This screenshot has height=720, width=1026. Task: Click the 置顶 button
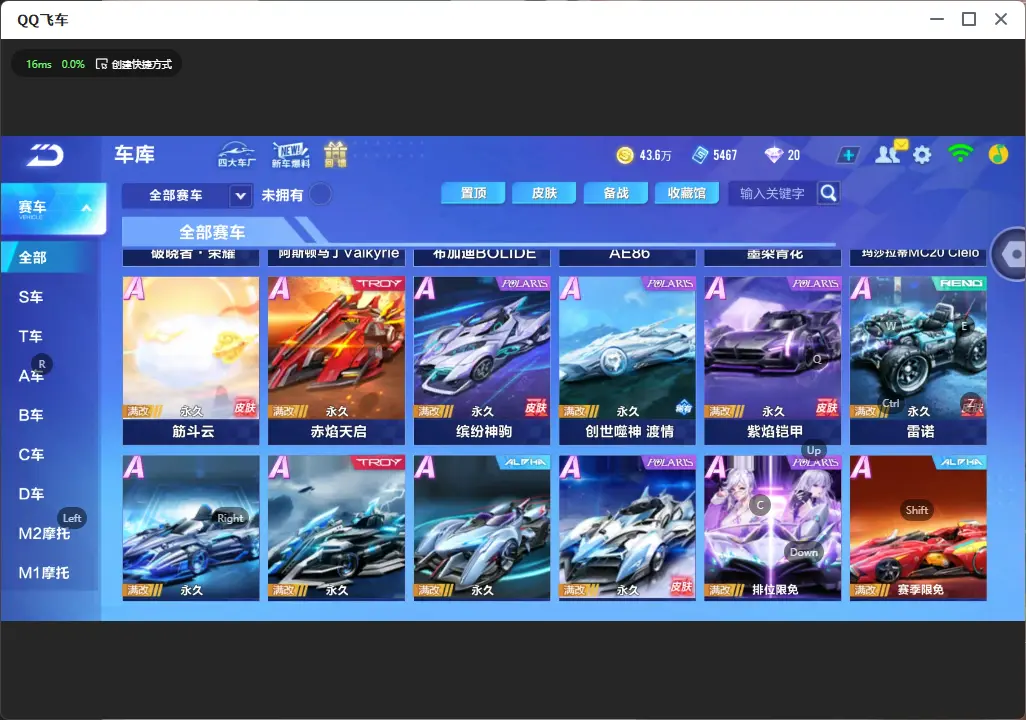(x=473, y=193)
